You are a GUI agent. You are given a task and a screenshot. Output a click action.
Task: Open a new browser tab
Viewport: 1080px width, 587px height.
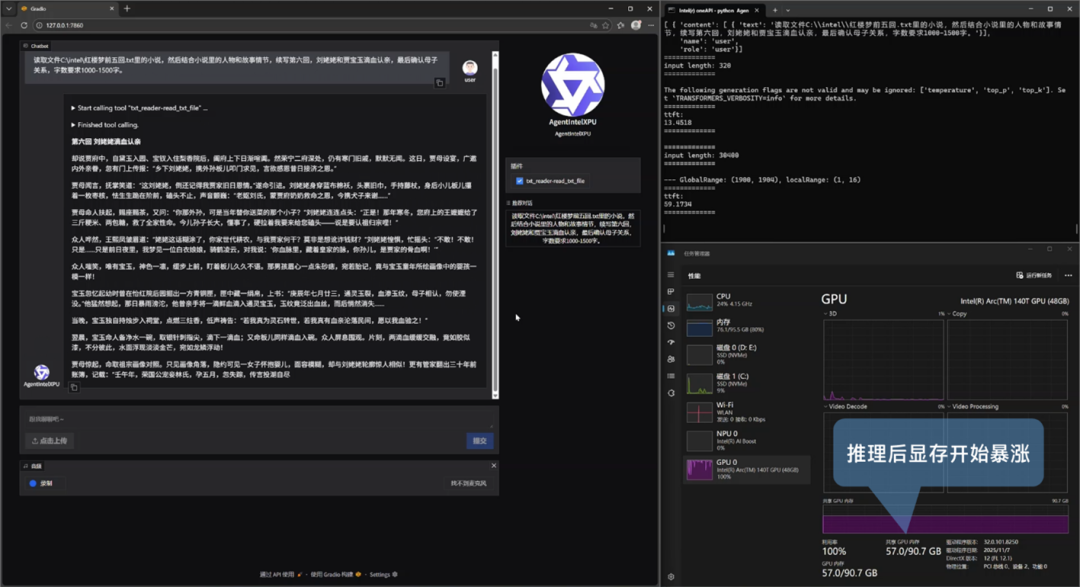pos(127,9)
